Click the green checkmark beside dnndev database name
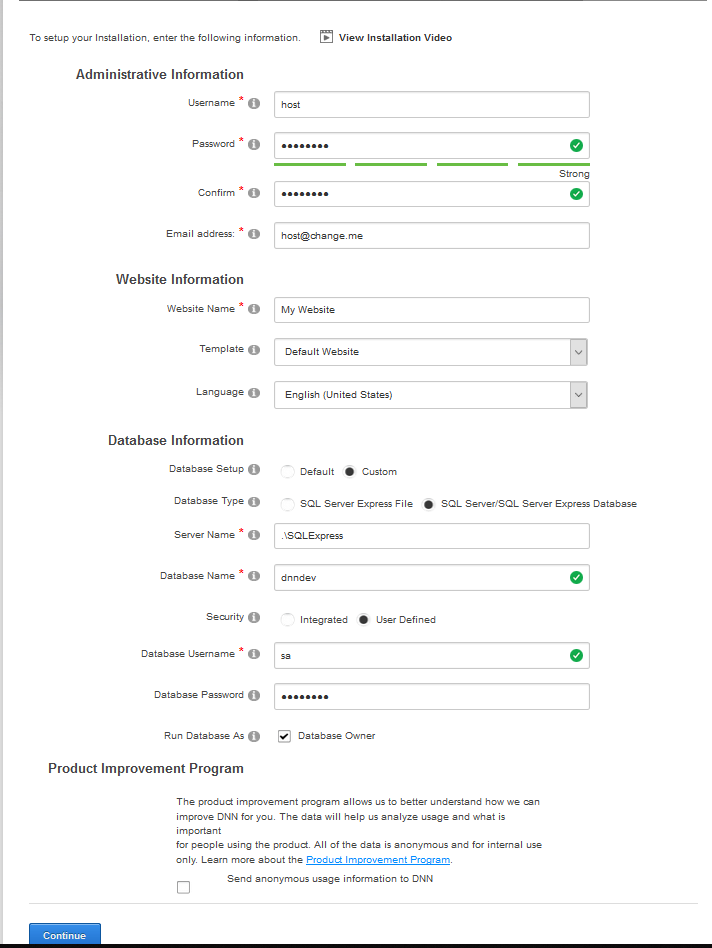This screenshot has height=948, width=712. pyautogui.click(x=576, y=578)
